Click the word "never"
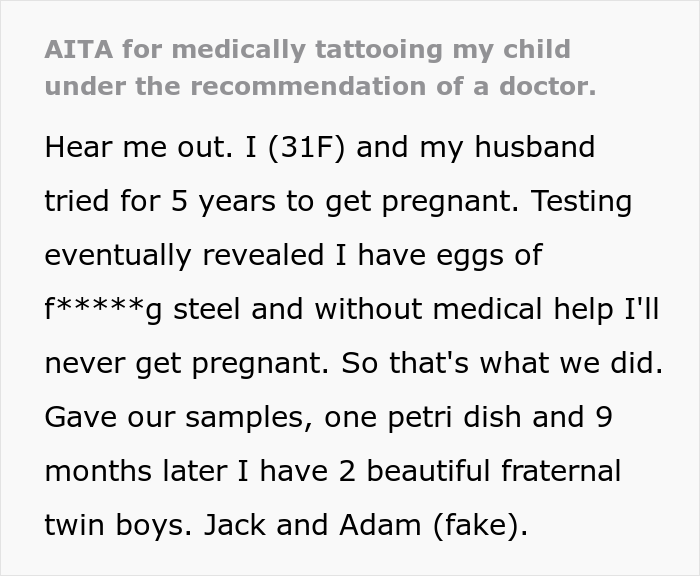 pyautogui.click(x=85, y=364)
